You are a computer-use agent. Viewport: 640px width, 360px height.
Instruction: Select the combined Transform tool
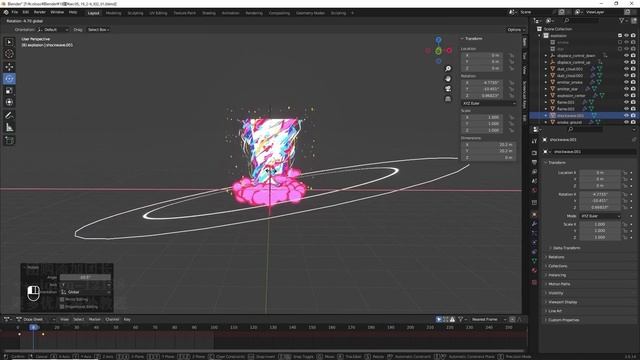pyautogui.click(x=9, y=102)
